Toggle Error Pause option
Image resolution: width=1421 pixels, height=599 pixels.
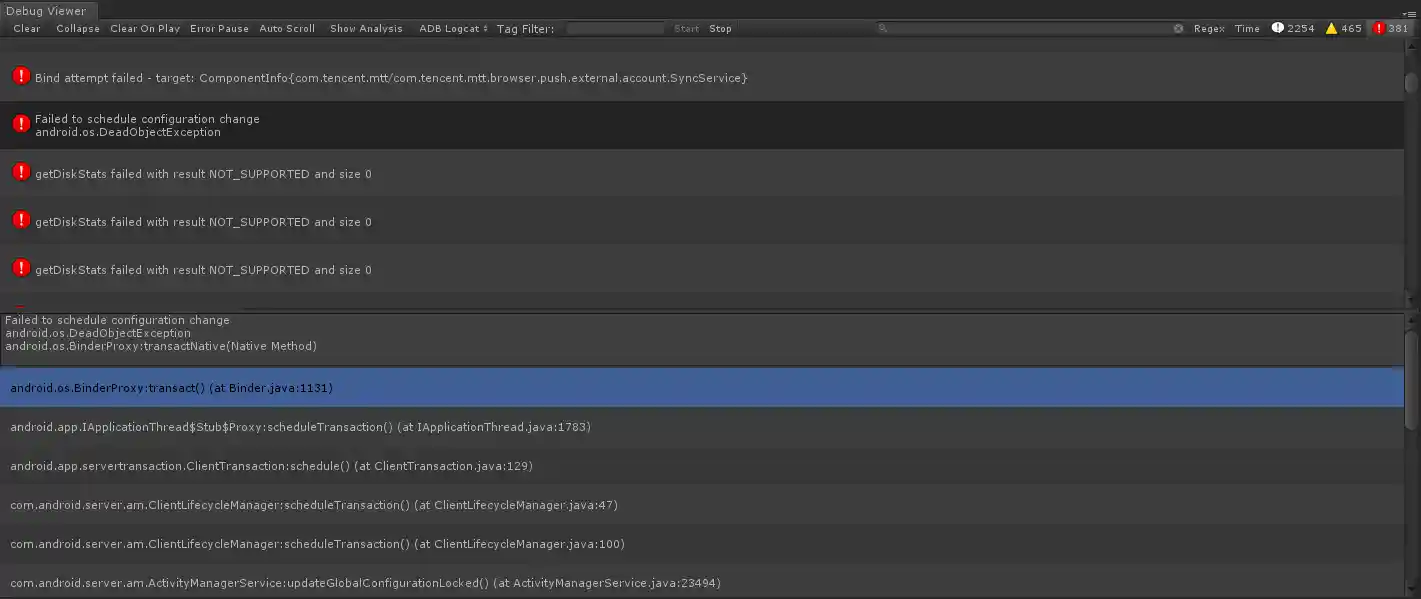pos(219,28)
